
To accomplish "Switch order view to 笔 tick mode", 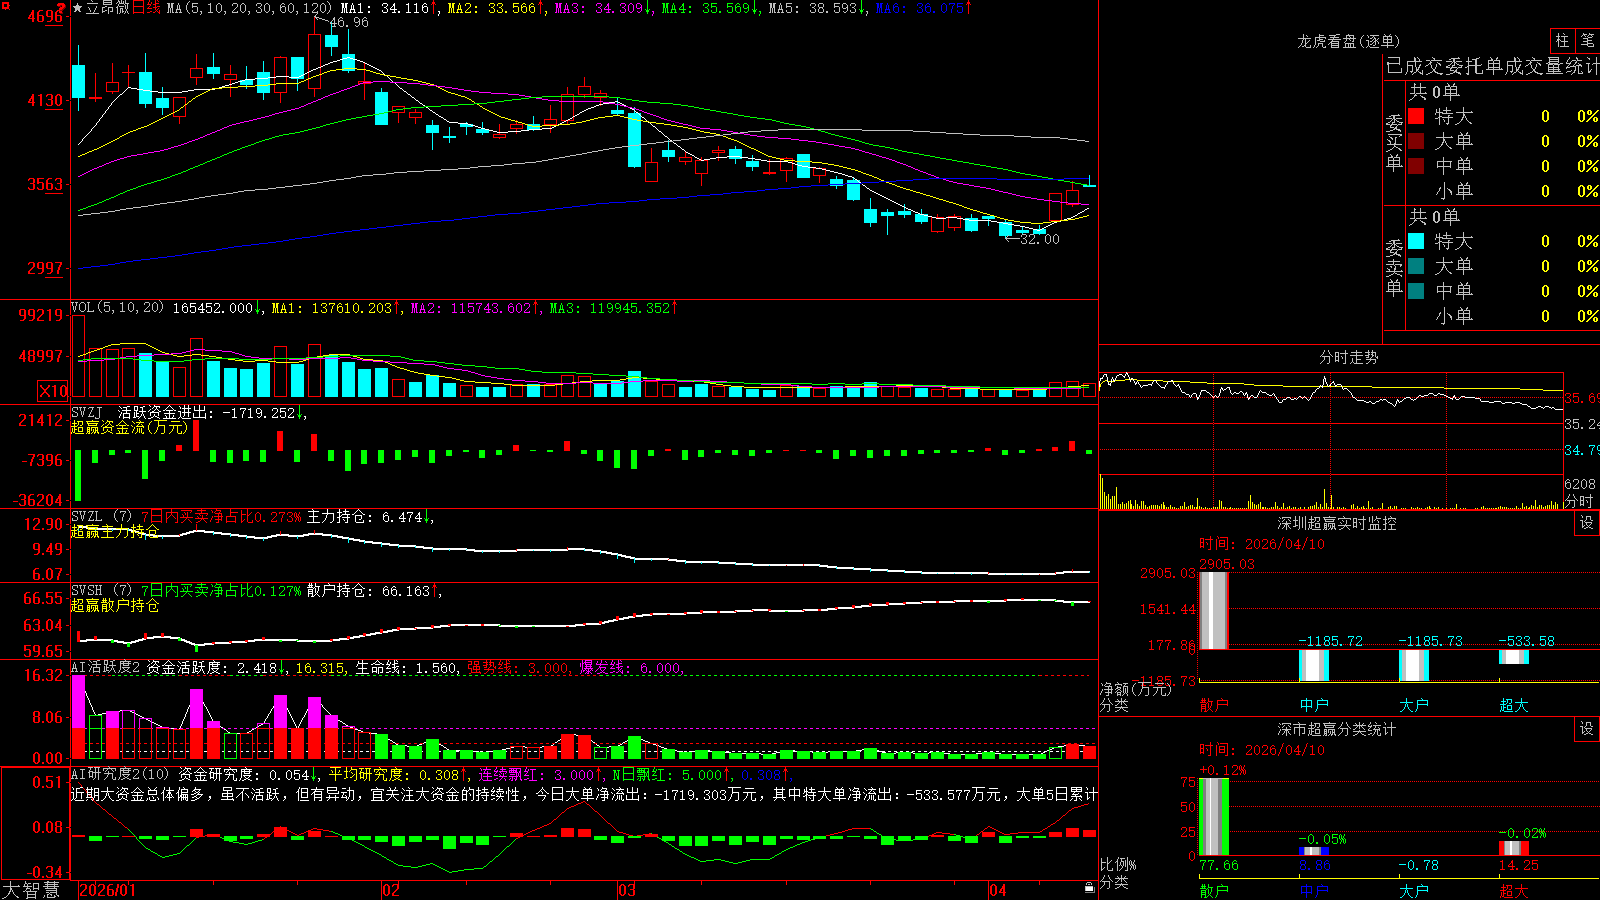I will pyautogui.click(x=1587, y=41).
